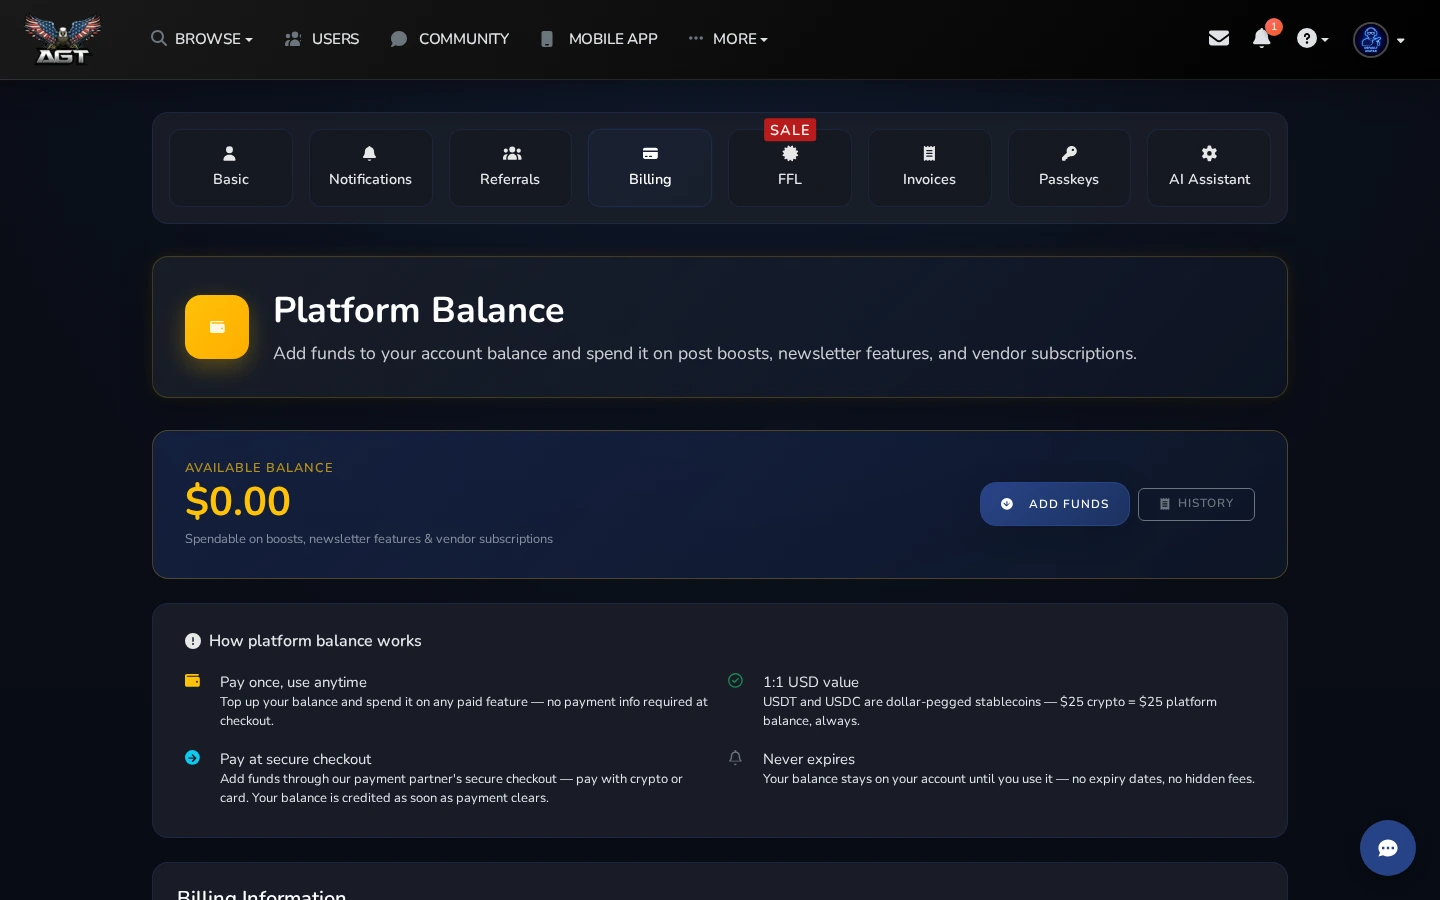The height and width of the screenshot is (900, 1440).
Task: Click the Pay at secure checkout heading
Action: pos(295,759)
